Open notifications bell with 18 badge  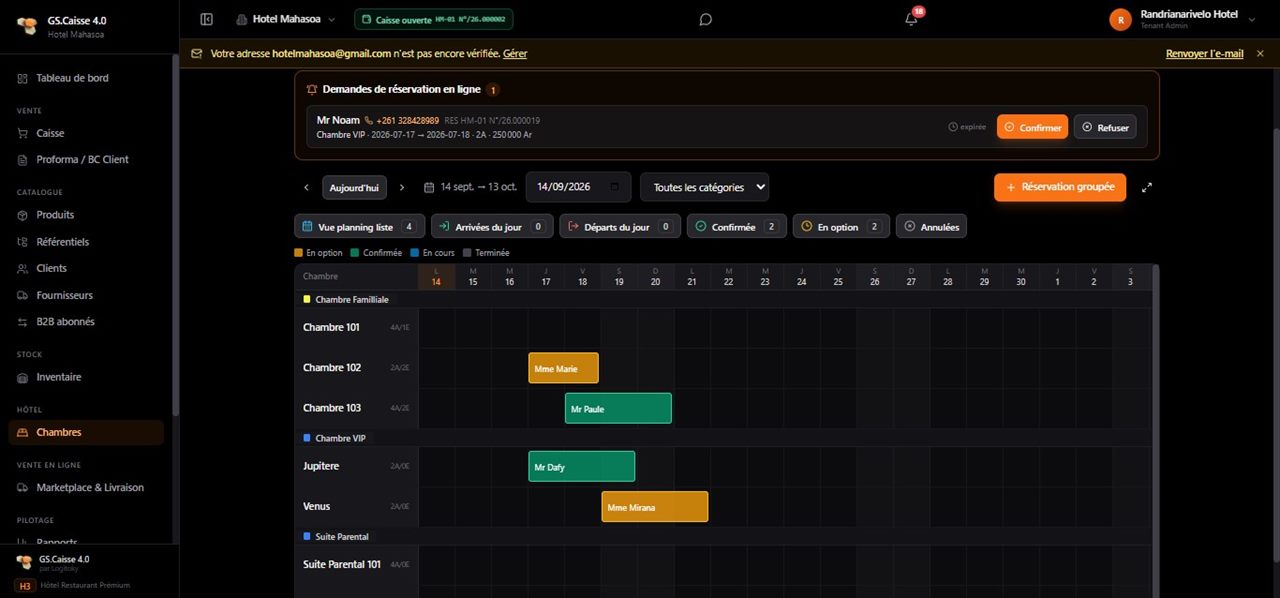click(x=911, y=19)
